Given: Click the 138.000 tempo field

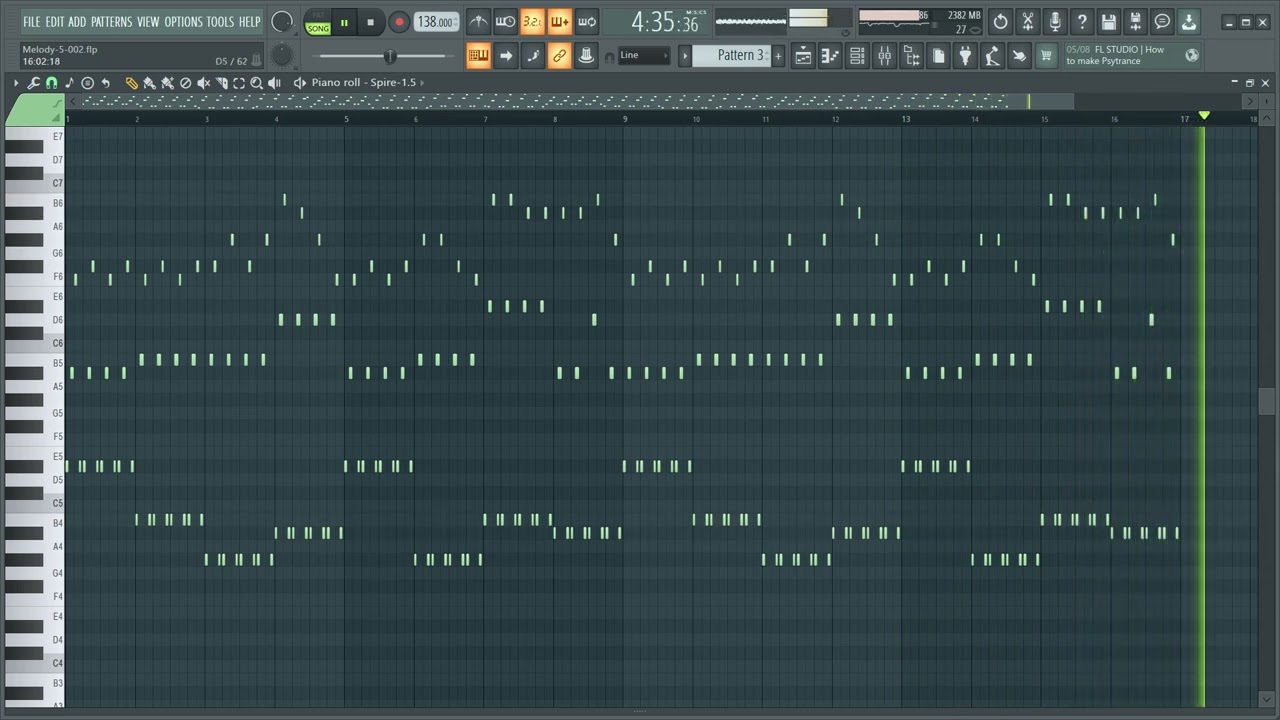Looking at the screenshot, I should coord(436,22).
